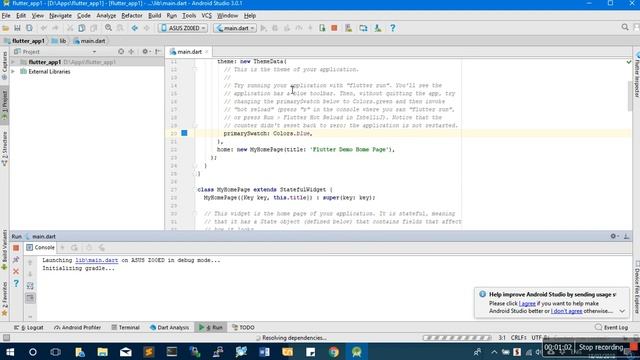The height and width of the screenshot is (360, 640).
Task: Click the Copy toolbar icon
Action: point(82,28)
